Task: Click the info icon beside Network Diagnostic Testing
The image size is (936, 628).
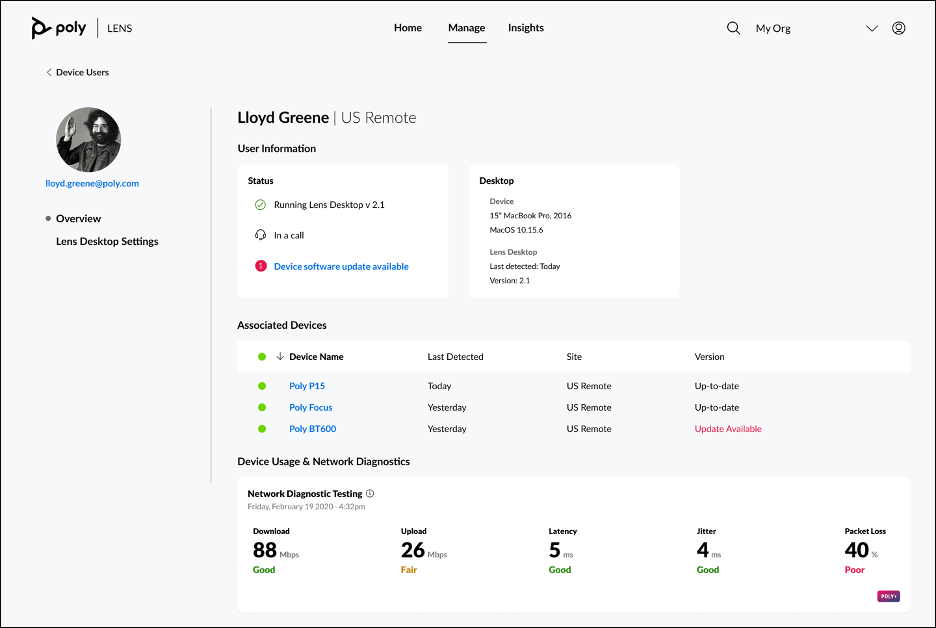Action: point(370,494)
